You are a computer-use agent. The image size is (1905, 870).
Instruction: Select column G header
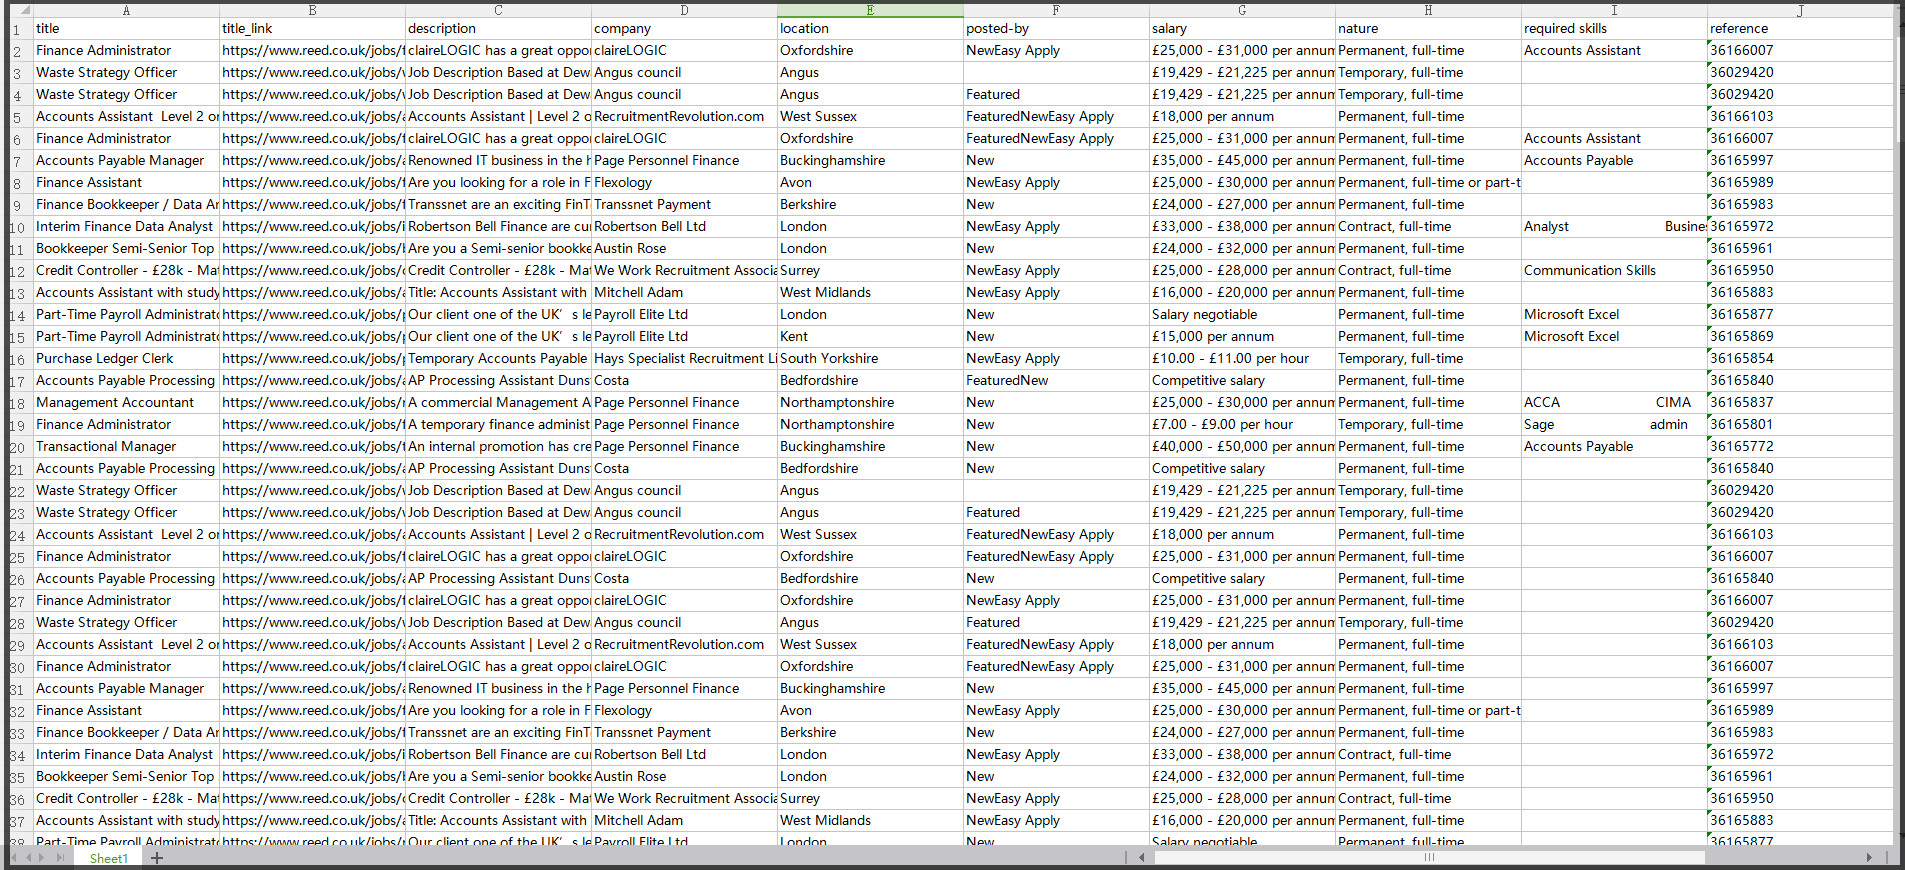(1242, 10)
